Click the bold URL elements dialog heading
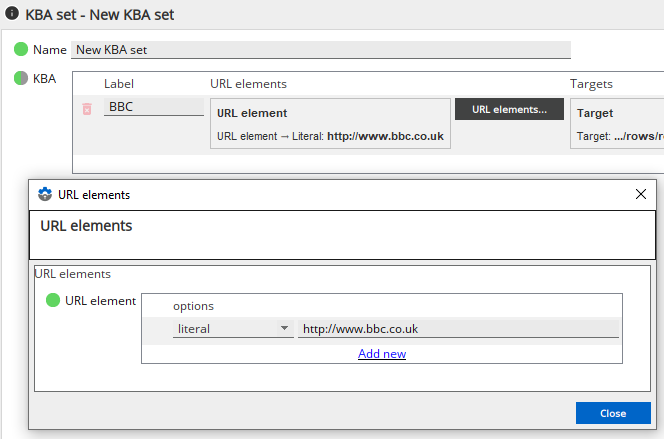 coord(86,226)
